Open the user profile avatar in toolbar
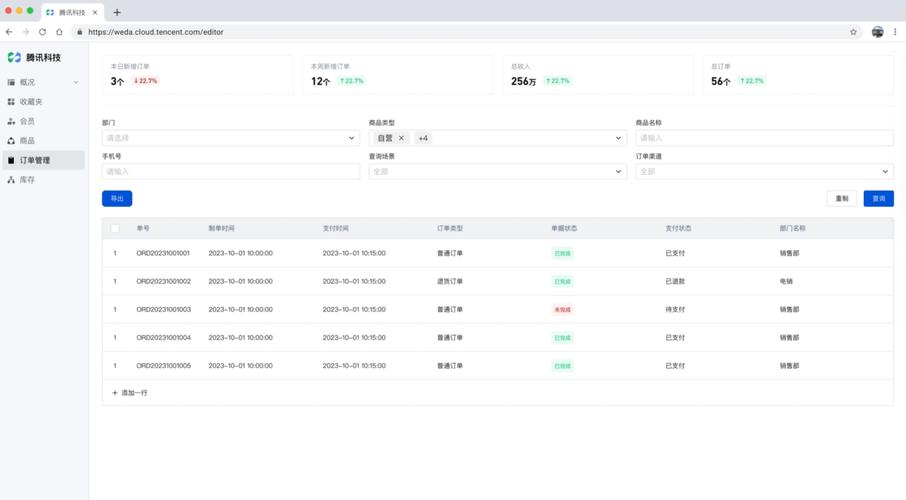 coord(877,32)
